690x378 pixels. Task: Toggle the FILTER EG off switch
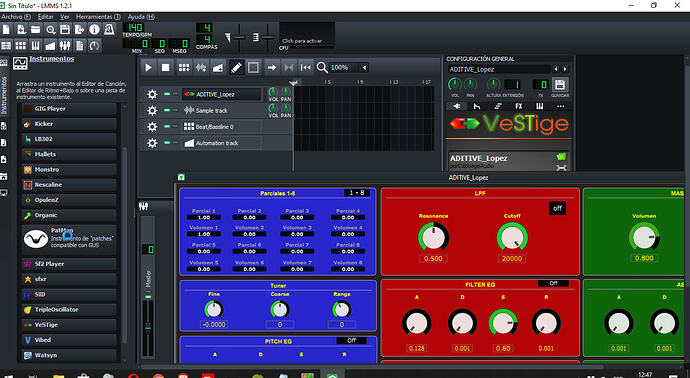click(553, 284)
